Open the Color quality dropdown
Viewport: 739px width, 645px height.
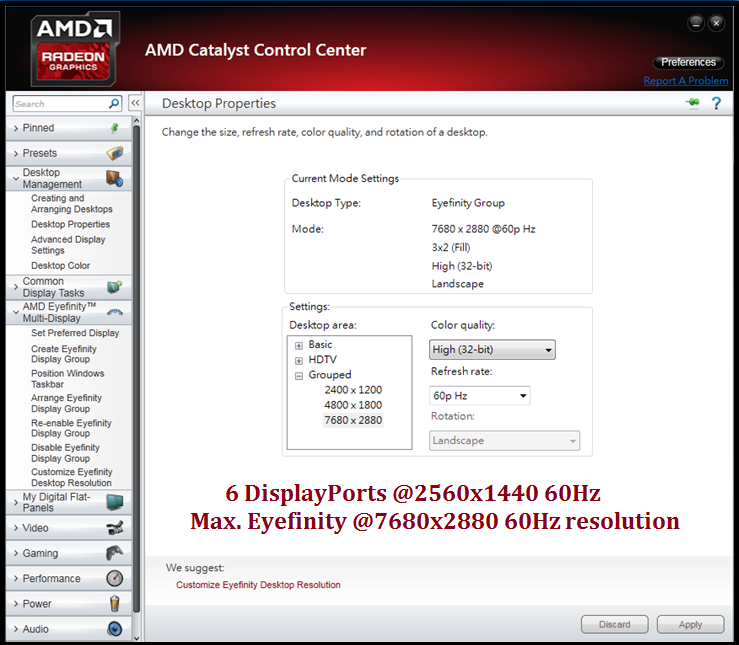492,350
